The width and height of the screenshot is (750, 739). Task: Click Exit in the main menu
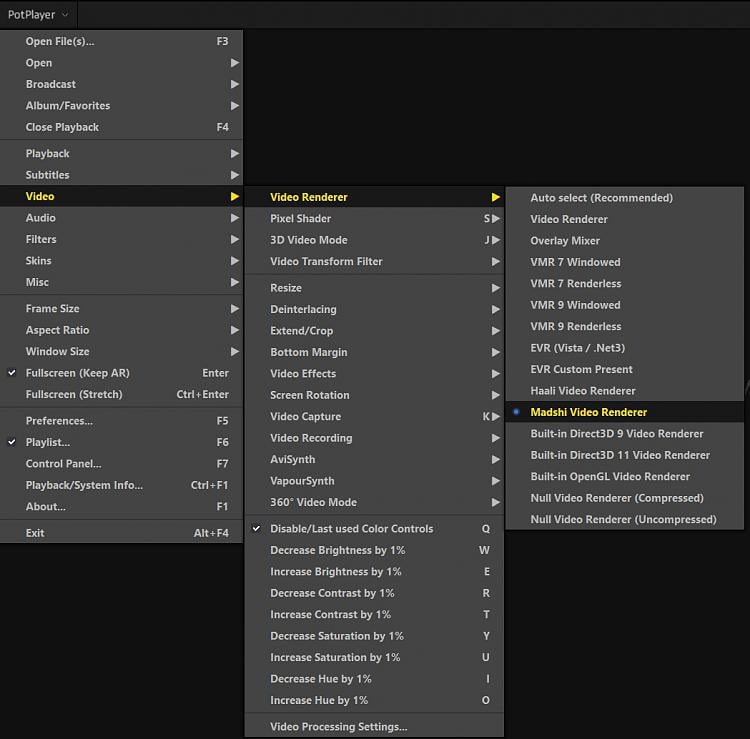click(121, 533)
